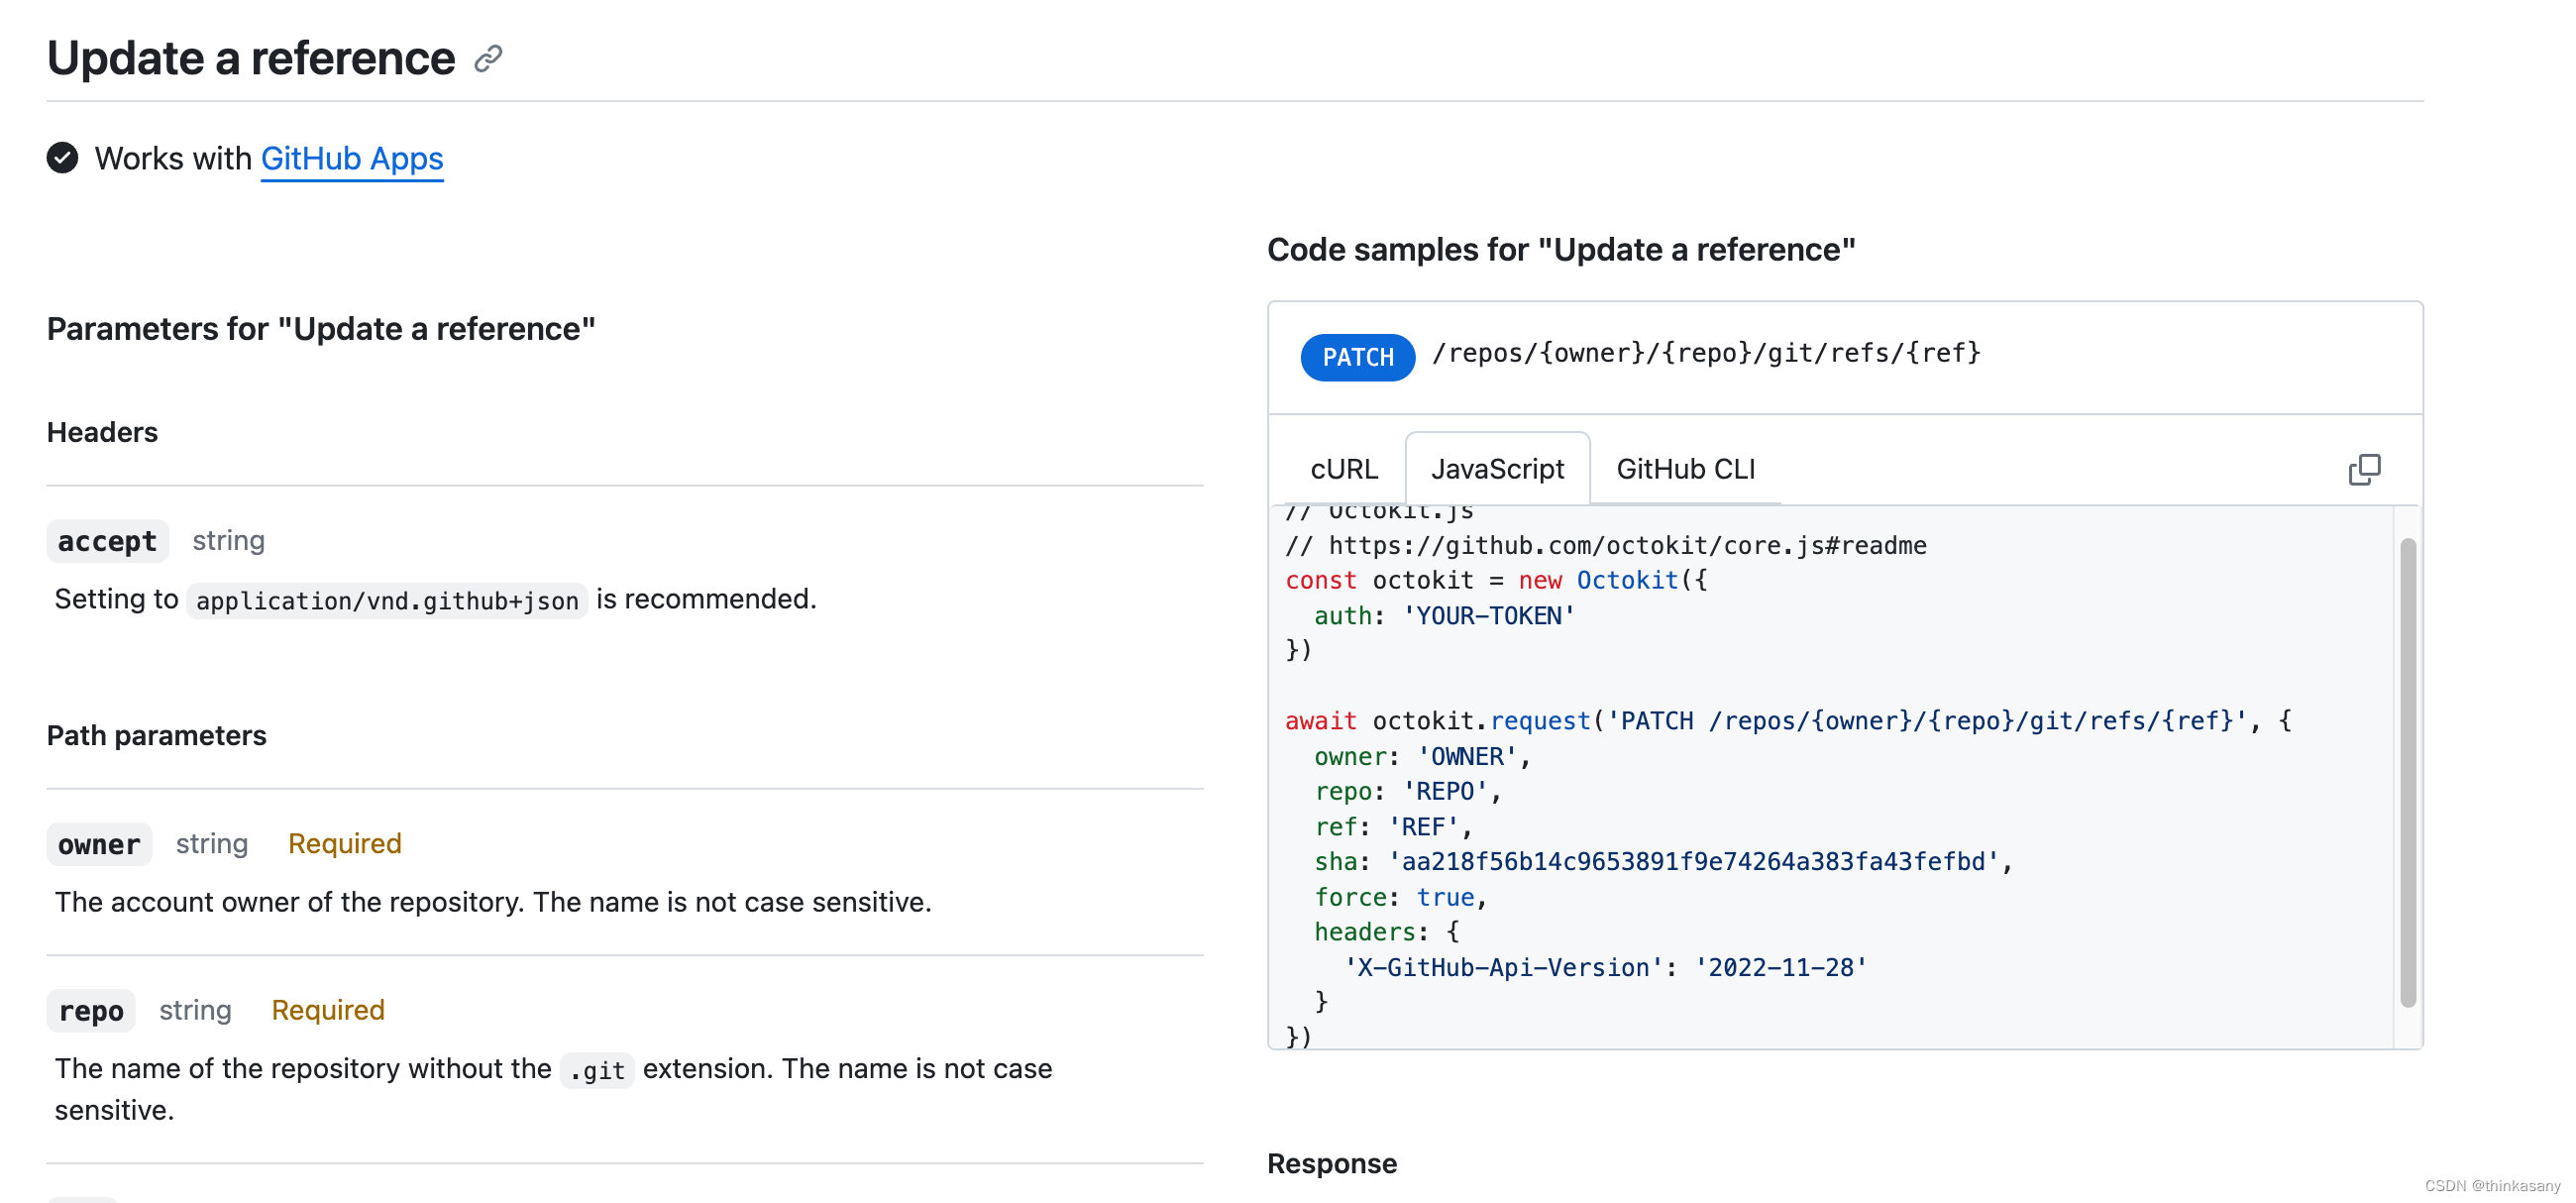The image size is (2576, 1203).
Task: Click the .git inline code chip
Action: pos(597,1069)
